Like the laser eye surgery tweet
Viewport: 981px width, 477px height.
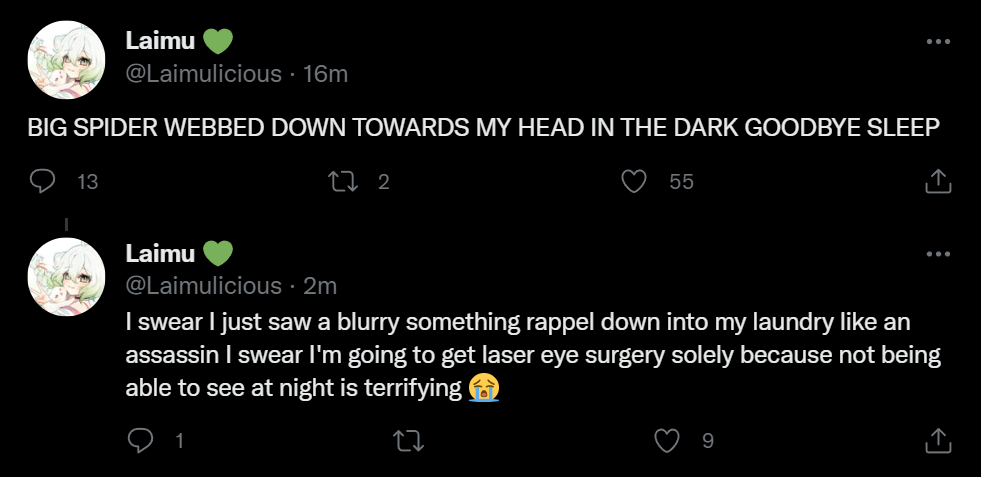[667, 440]
